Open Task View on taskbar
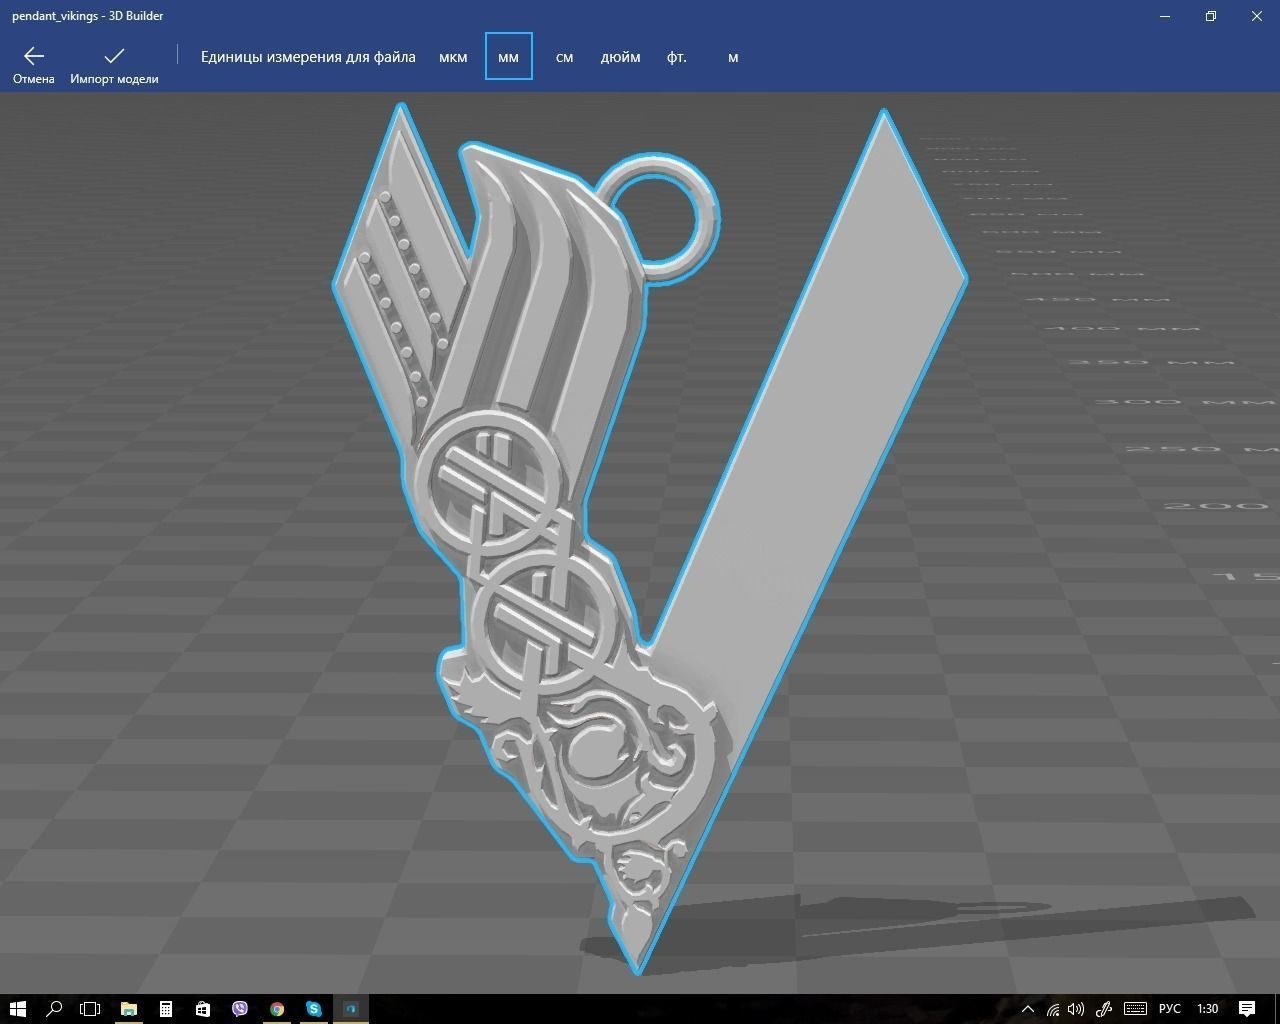The width and height of the screenshot is (1280, 1024). point(90,1009)
